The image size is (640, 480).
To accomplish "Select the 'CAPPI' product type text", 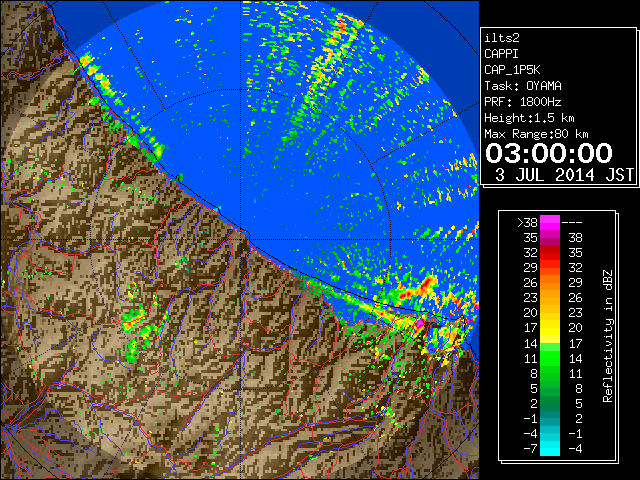I will click(x=501, y=54).
